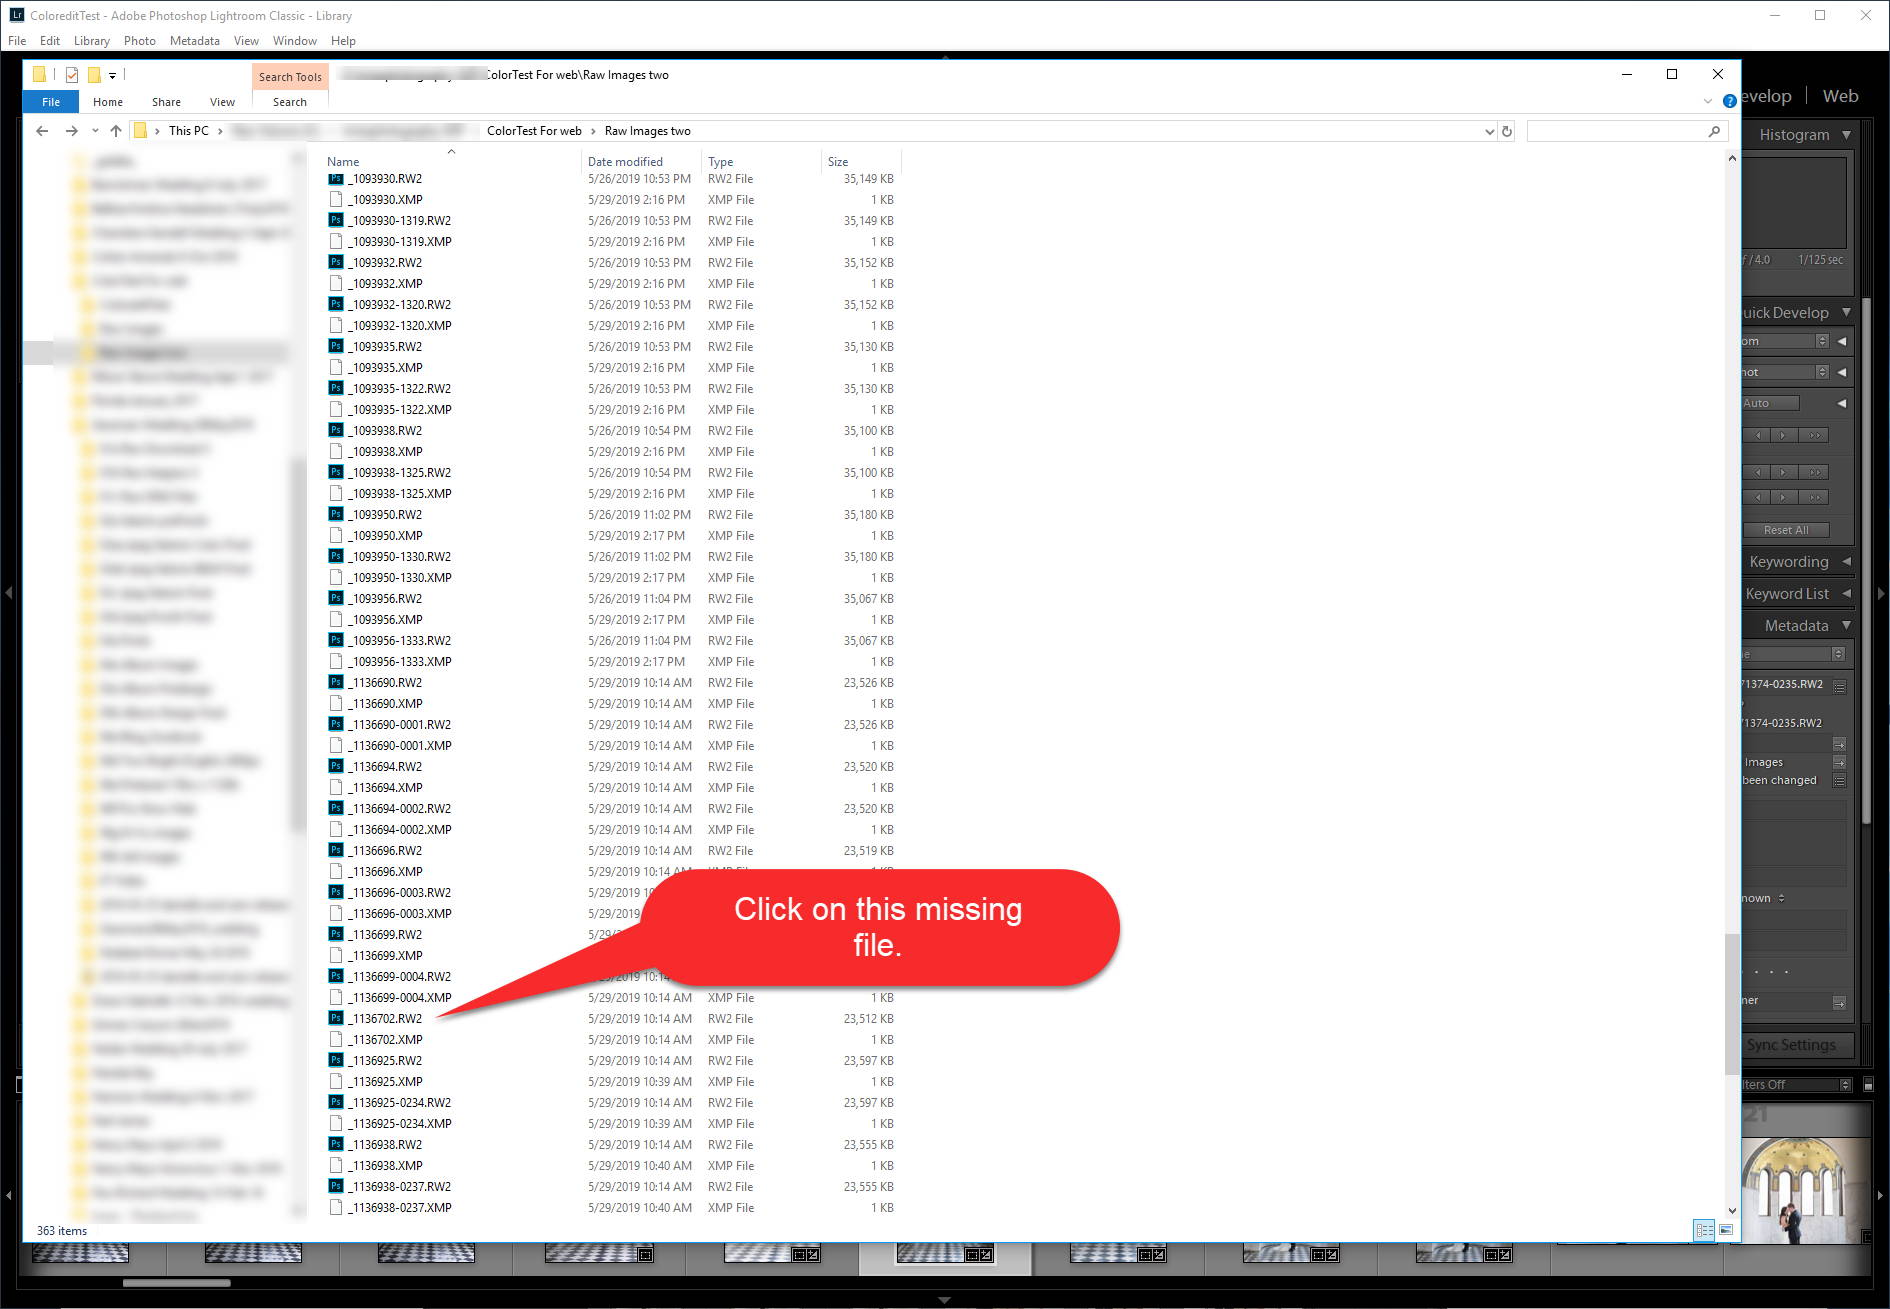
Task: Open Customize Quick Access Toolbar dropdown
Action: (112, 75)
